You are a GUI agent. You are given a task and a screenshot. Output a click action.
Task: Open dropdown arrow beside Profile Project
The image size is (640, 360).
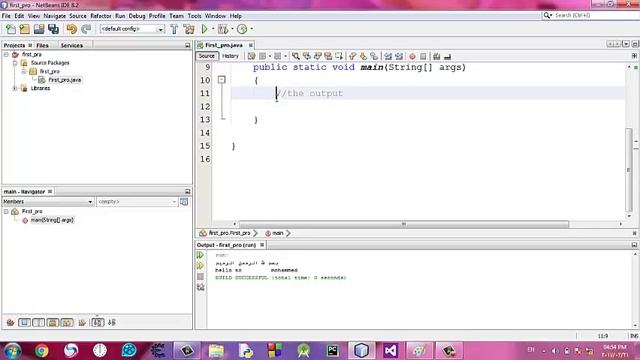tap(251, 29)
